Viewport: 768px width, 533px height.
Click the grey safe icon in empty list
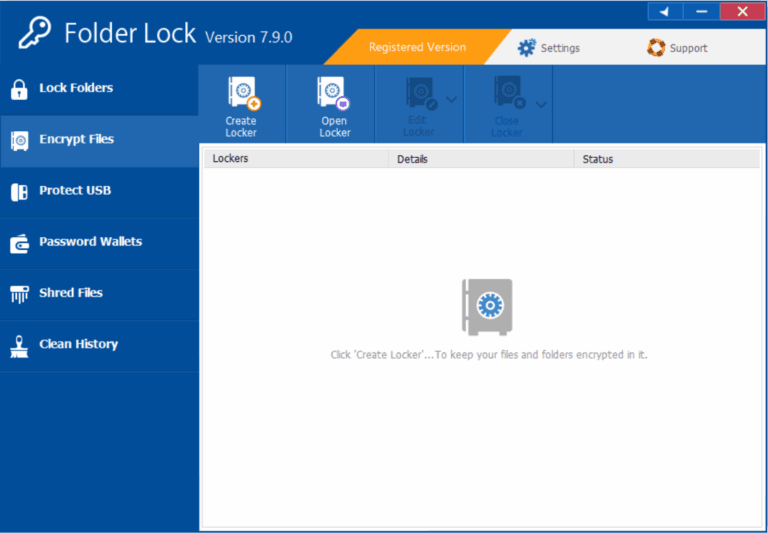[x=487, y=307]
